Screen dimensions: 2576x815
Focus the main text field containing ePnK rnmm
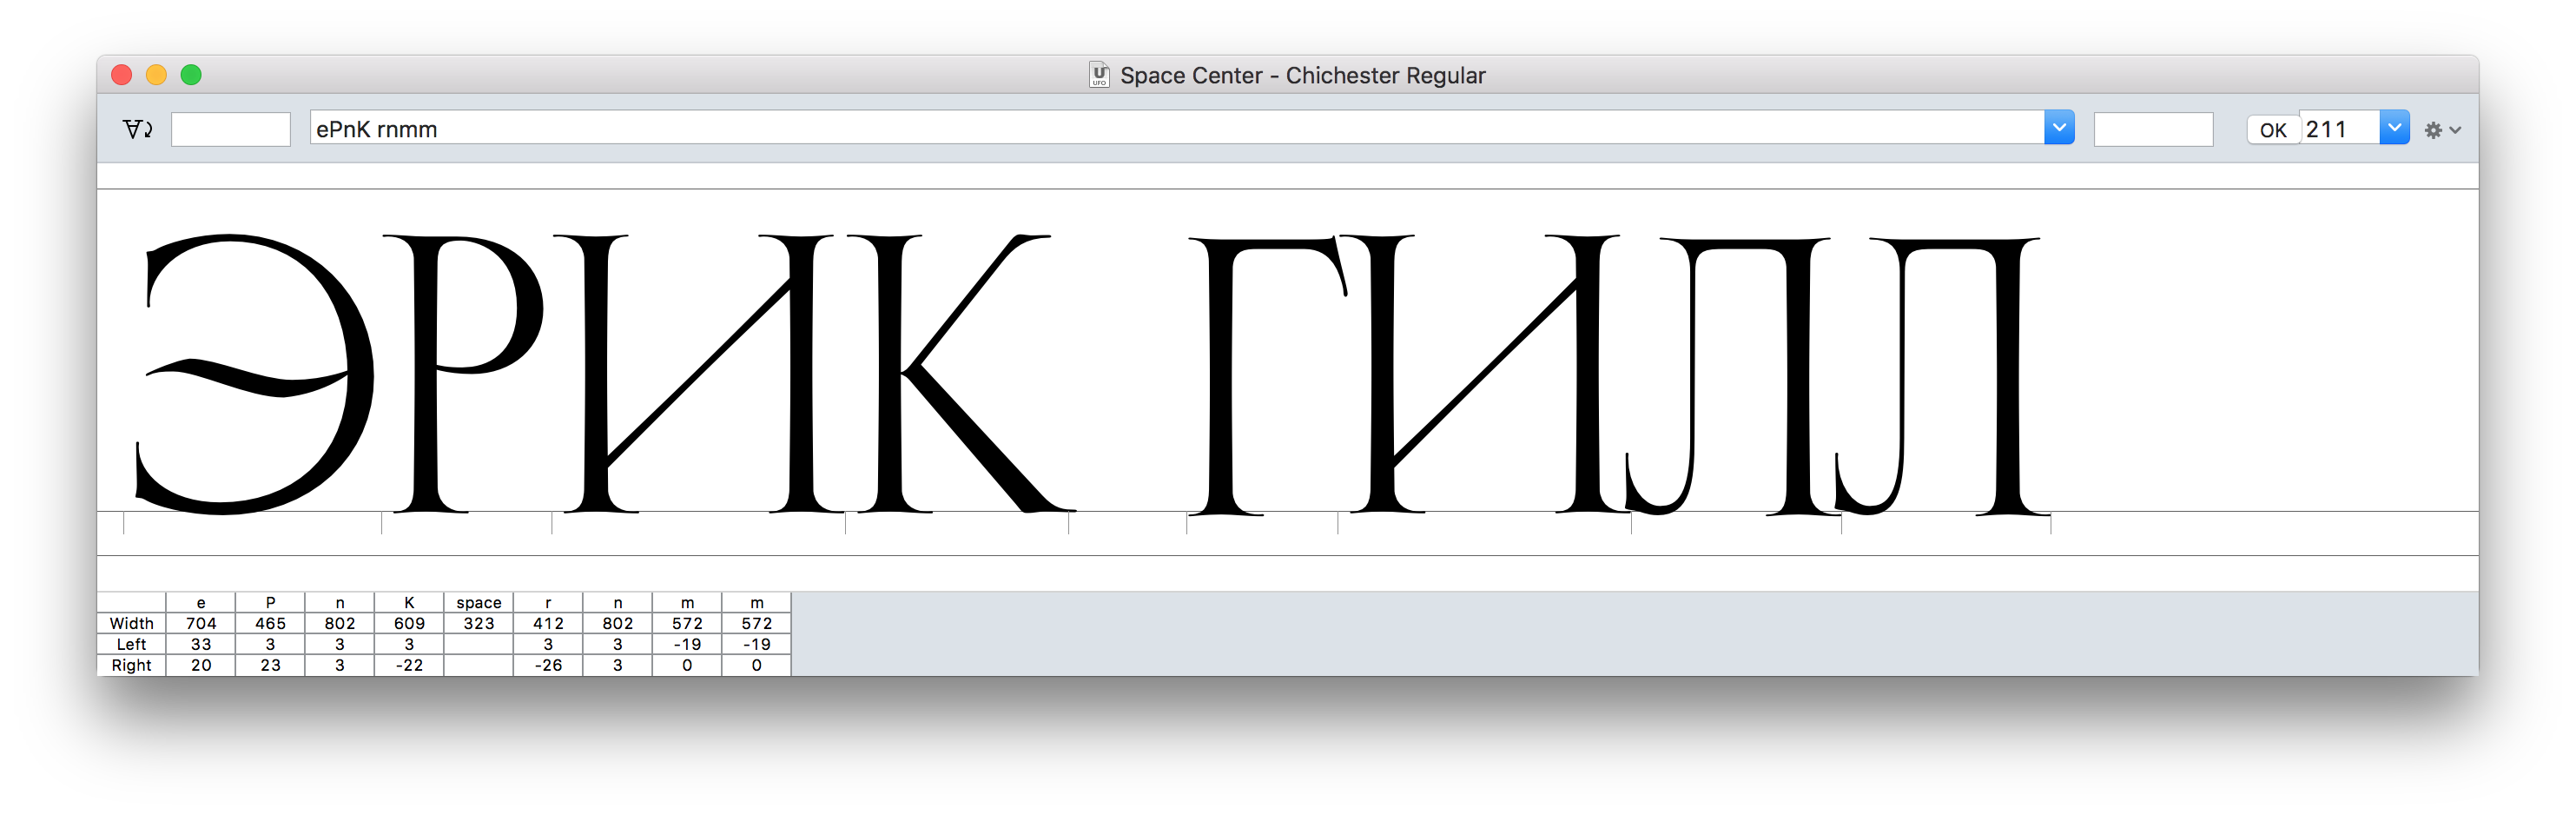coord(1177,129)
